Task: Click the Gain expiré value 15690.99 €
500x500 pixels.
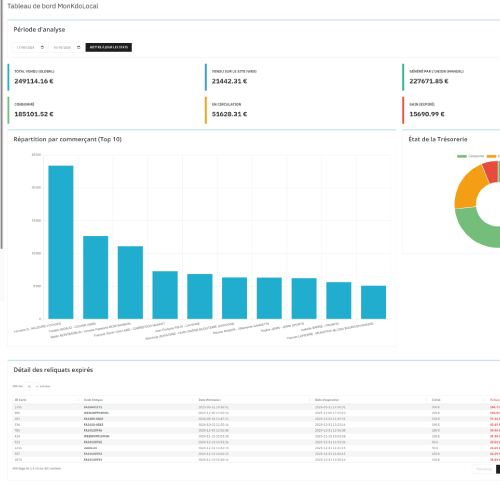Action: click(x=427, y=114)
